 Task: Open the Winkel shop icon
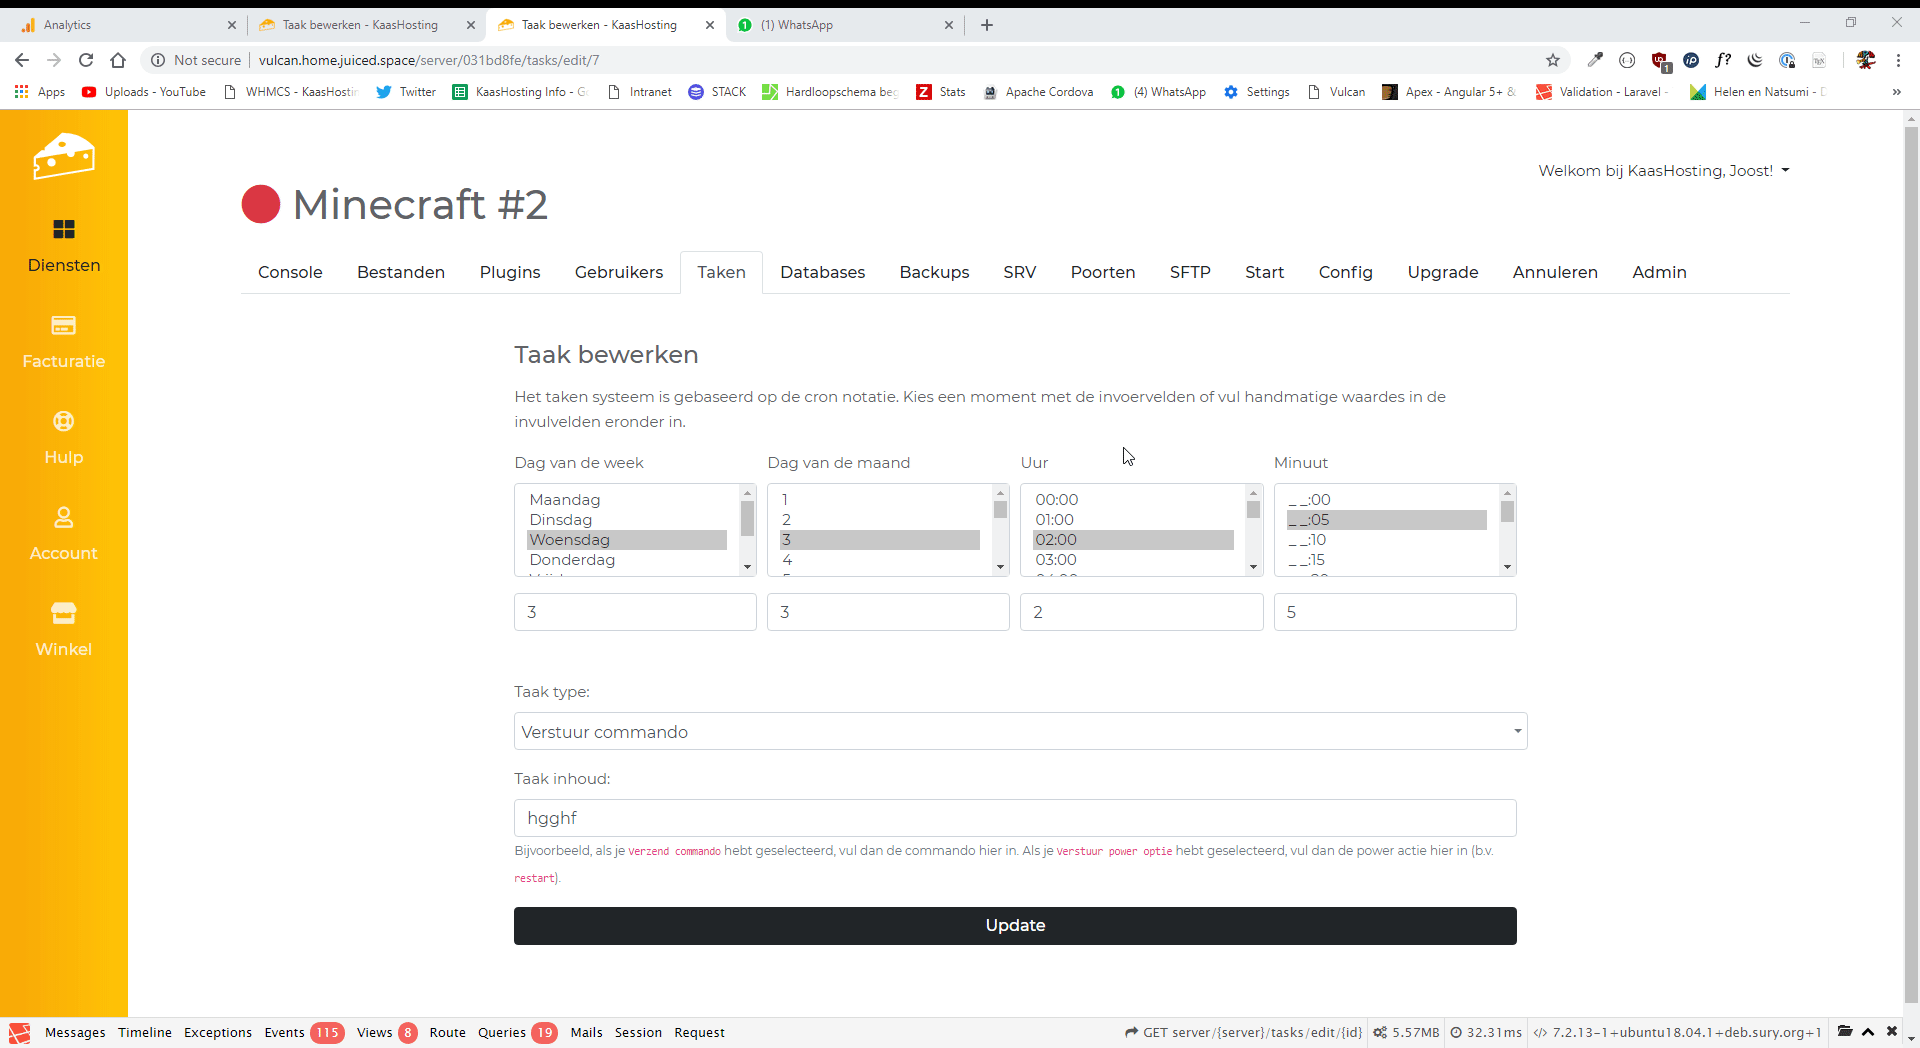64,614
